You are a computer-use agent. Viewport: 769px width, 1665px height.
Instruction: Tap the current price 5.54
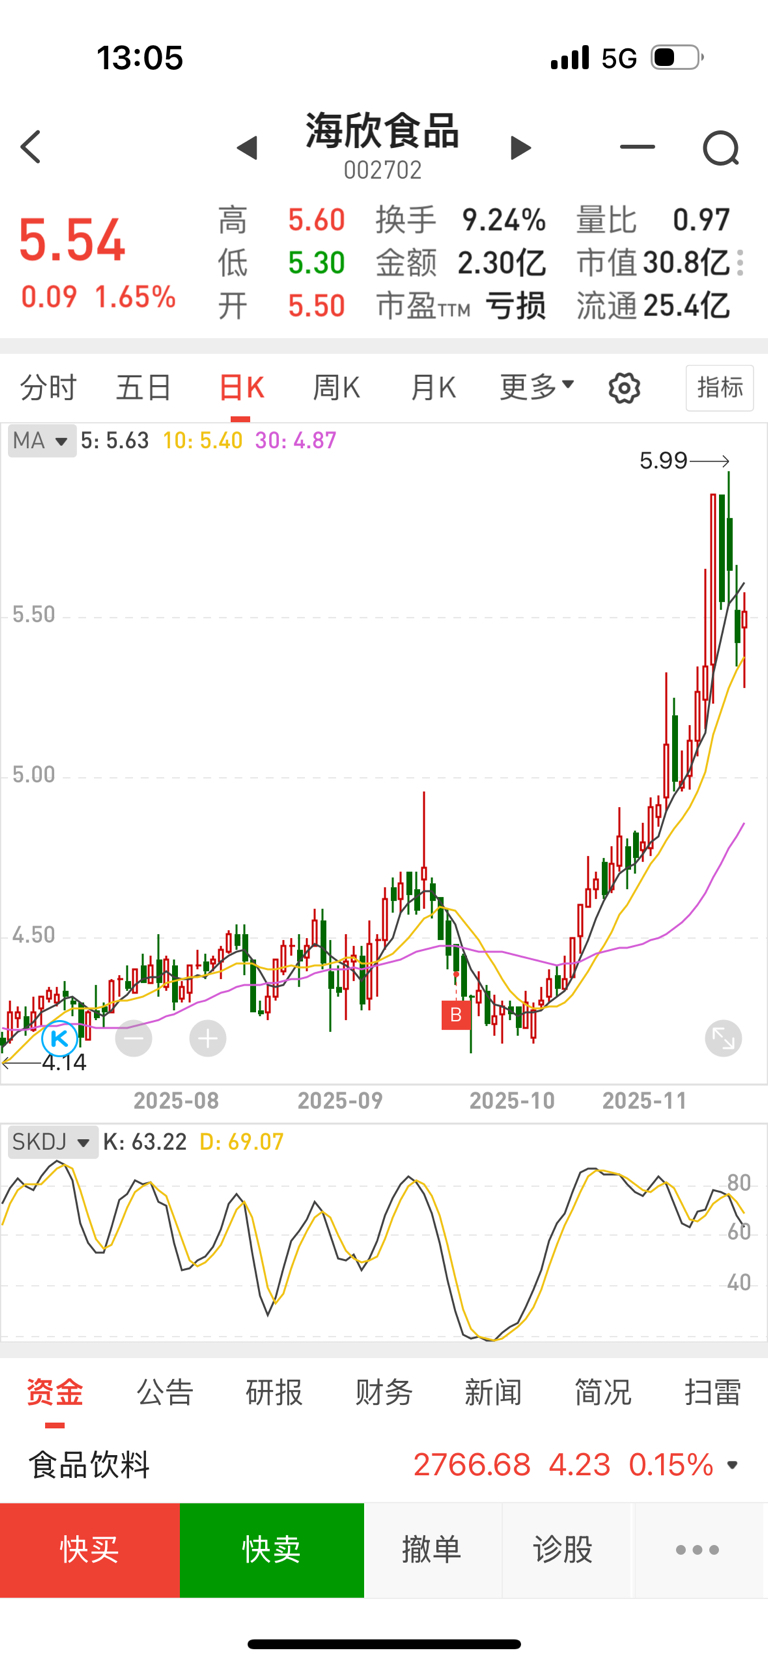pyautogui.click(x=72, y=240)
